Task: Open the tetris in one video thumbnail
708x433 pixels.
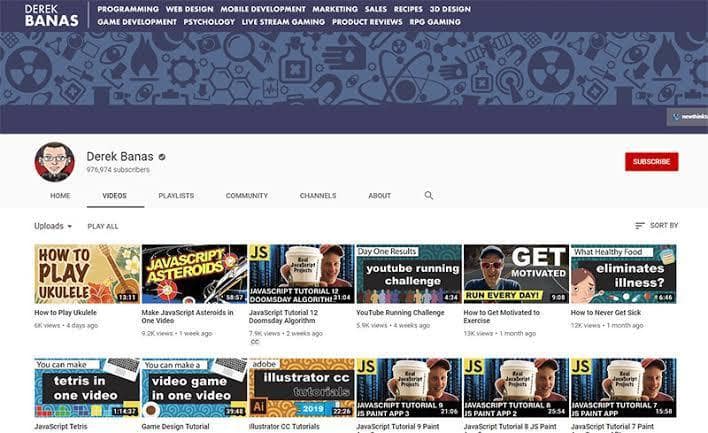Action: coord(87,388)
